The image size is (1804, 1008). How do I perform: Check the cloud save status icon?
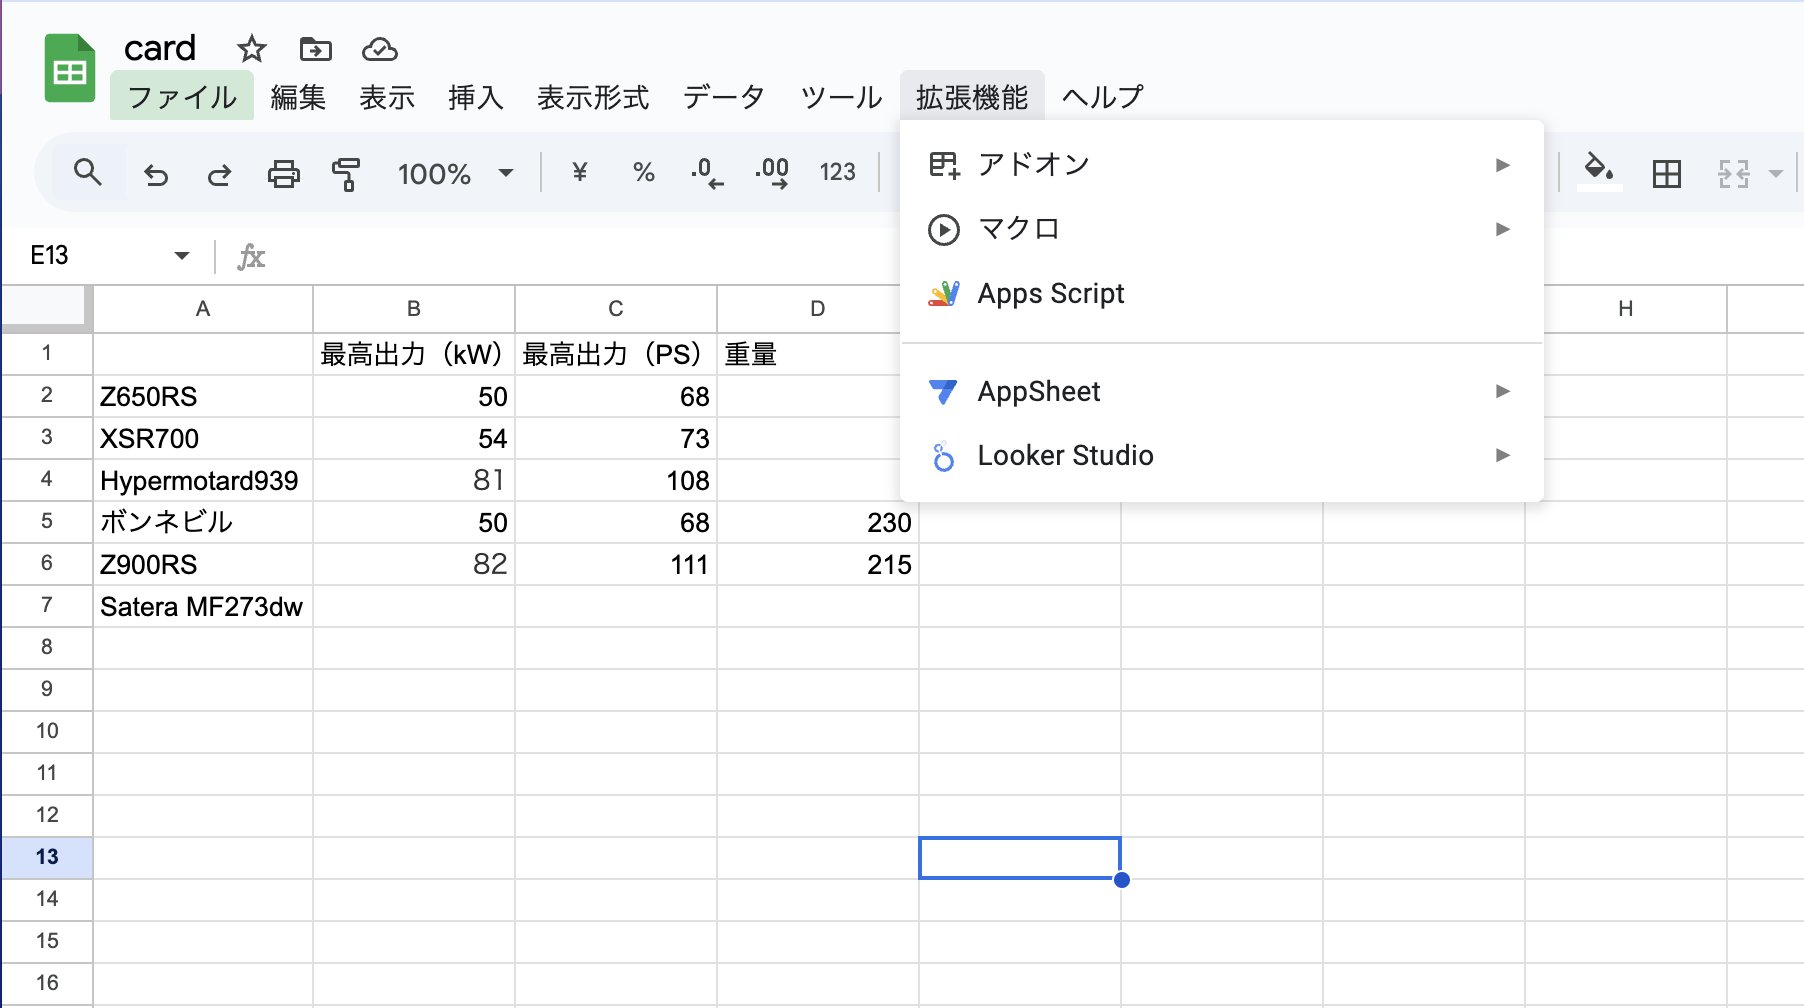click(379, 49)
